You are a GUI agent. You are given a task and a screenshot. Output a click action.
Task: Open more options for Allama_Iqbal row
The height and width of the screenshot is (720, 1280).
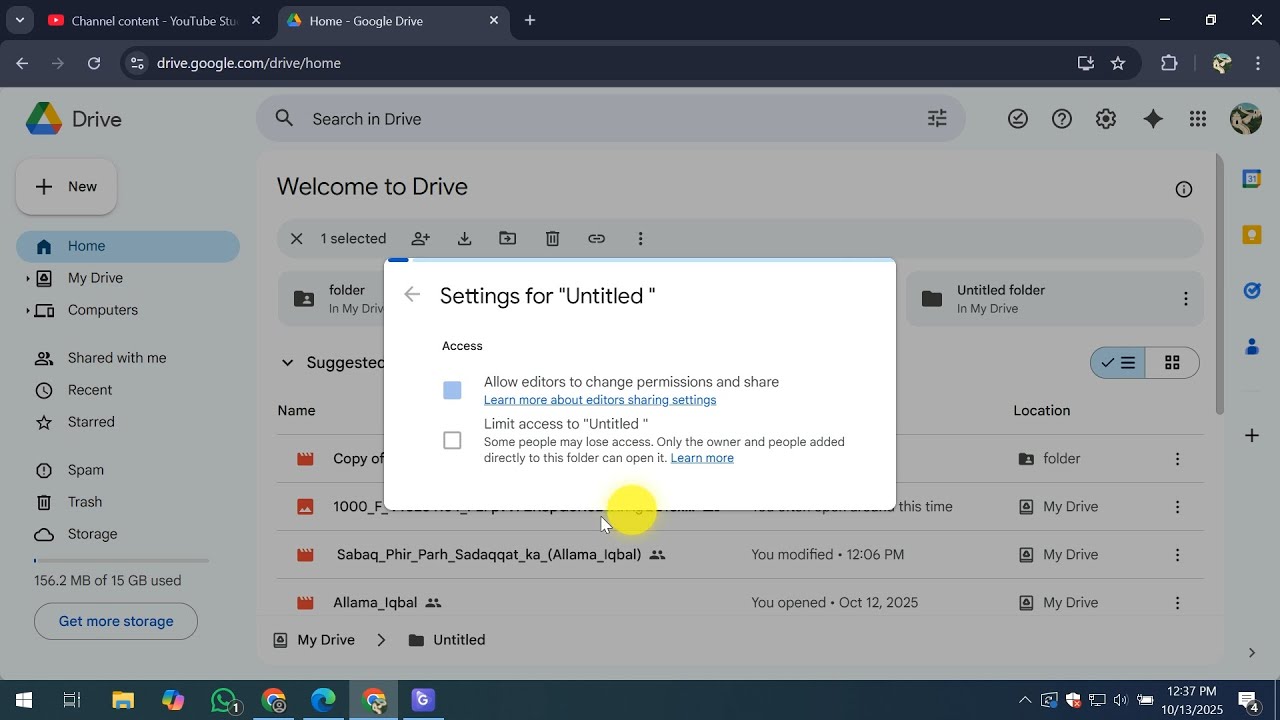pos(1177,603)
